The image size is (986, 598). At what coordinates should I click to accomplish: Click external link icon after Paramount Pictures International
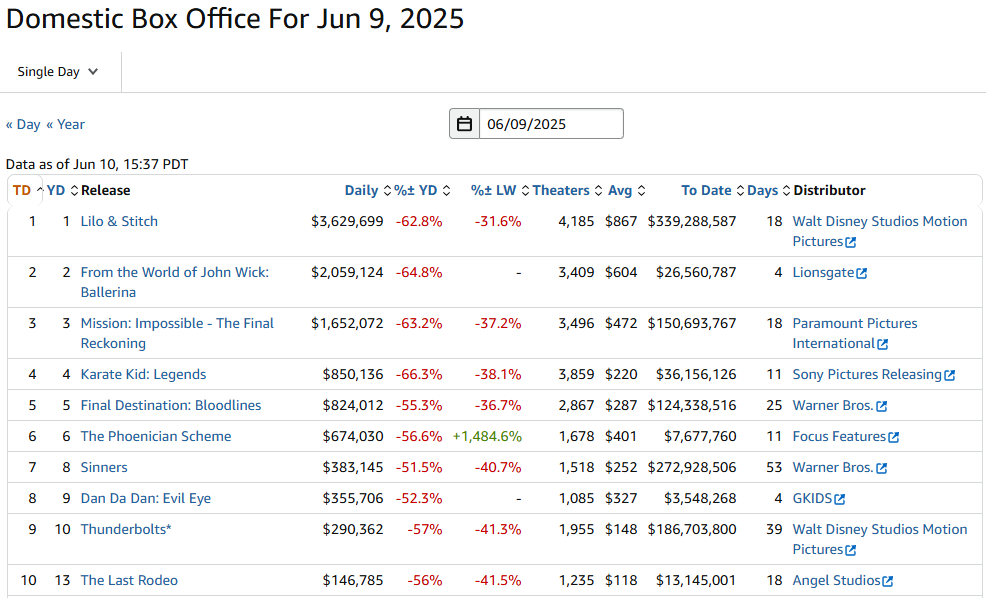tap(882, 345)
